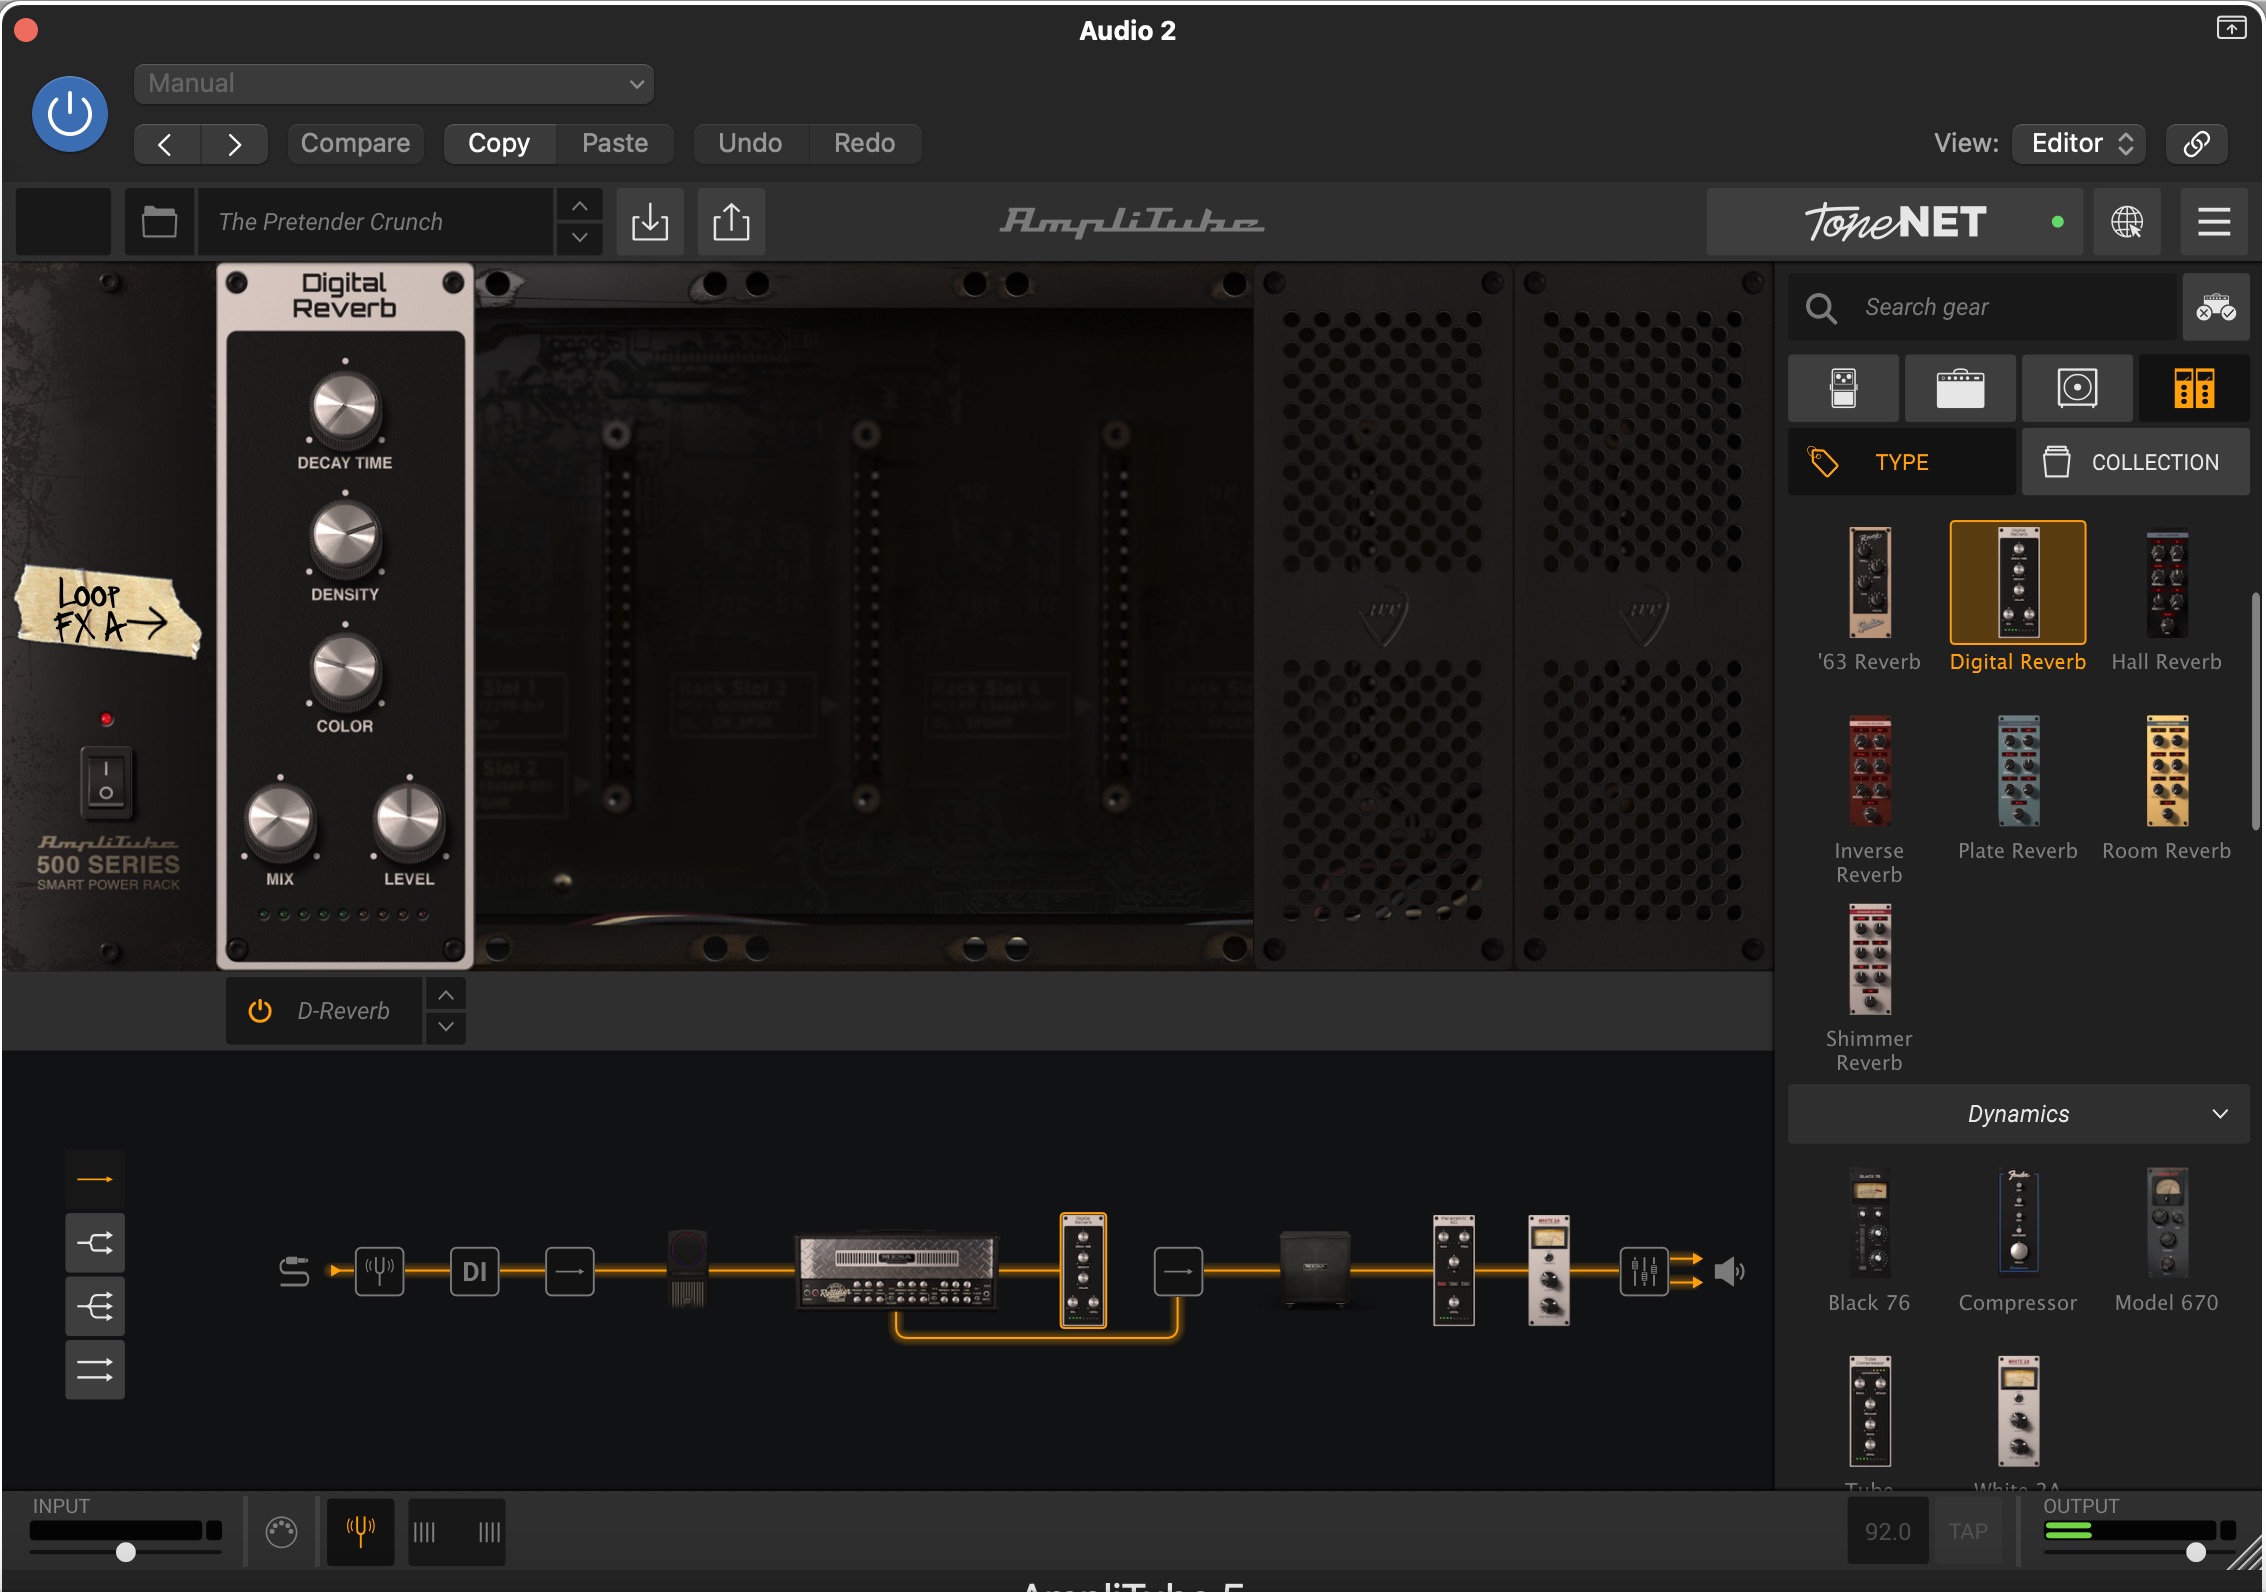Select the COLLECTION sorting tab

click(x=2136, y=462)
